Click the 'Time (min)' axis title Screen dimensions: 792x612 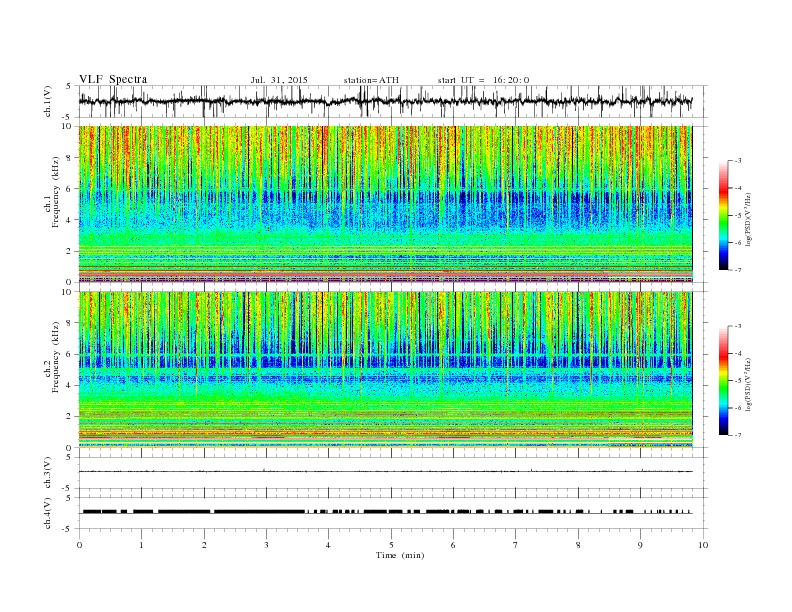coord(400,555)
